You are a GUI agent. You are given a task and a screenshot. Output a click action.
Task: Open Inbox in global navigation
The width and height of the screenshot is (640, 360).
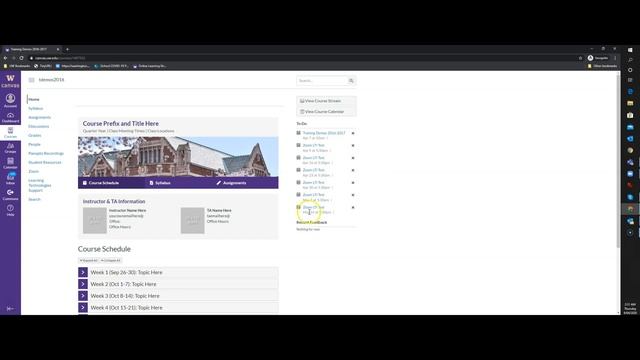pos(10,179)
